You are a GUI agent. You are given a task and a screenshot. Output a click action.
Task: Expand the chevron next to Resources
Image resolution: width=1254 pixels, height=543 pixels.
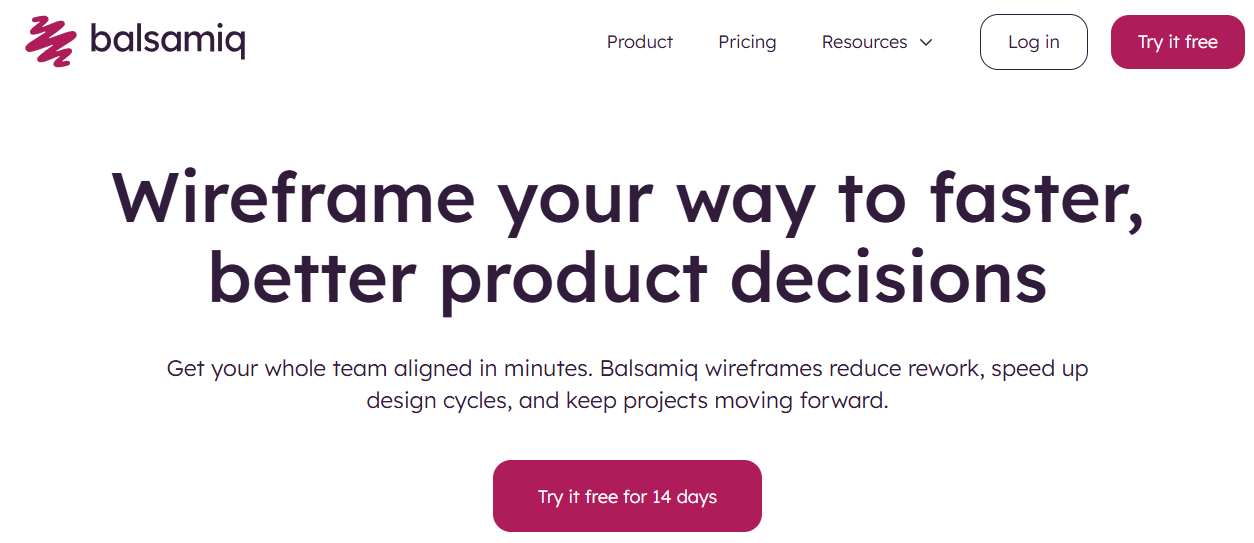pos(926,42)
